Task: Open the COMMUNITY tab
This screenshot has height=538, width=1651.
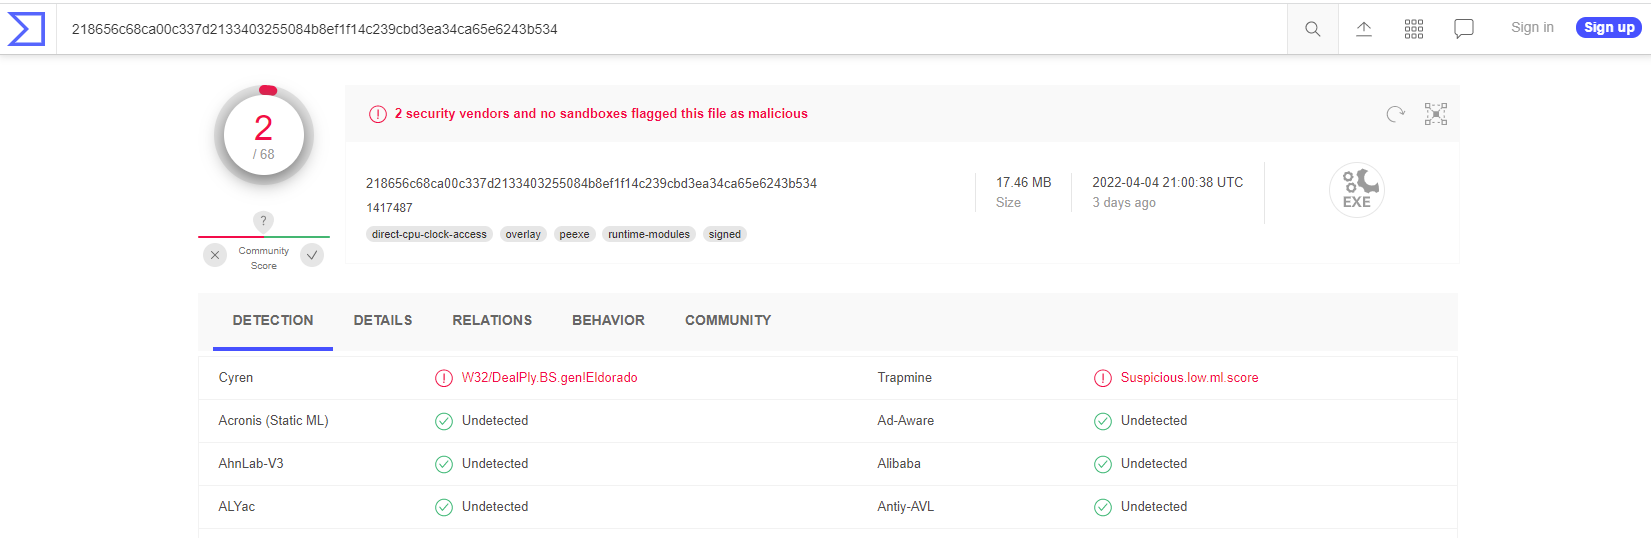Action: 728,320
